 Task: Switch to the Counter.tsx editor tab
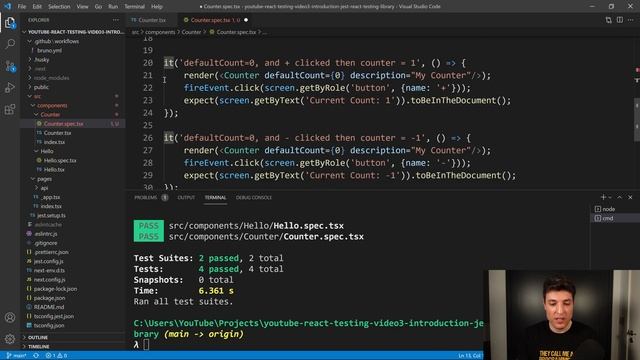(151, 20)
